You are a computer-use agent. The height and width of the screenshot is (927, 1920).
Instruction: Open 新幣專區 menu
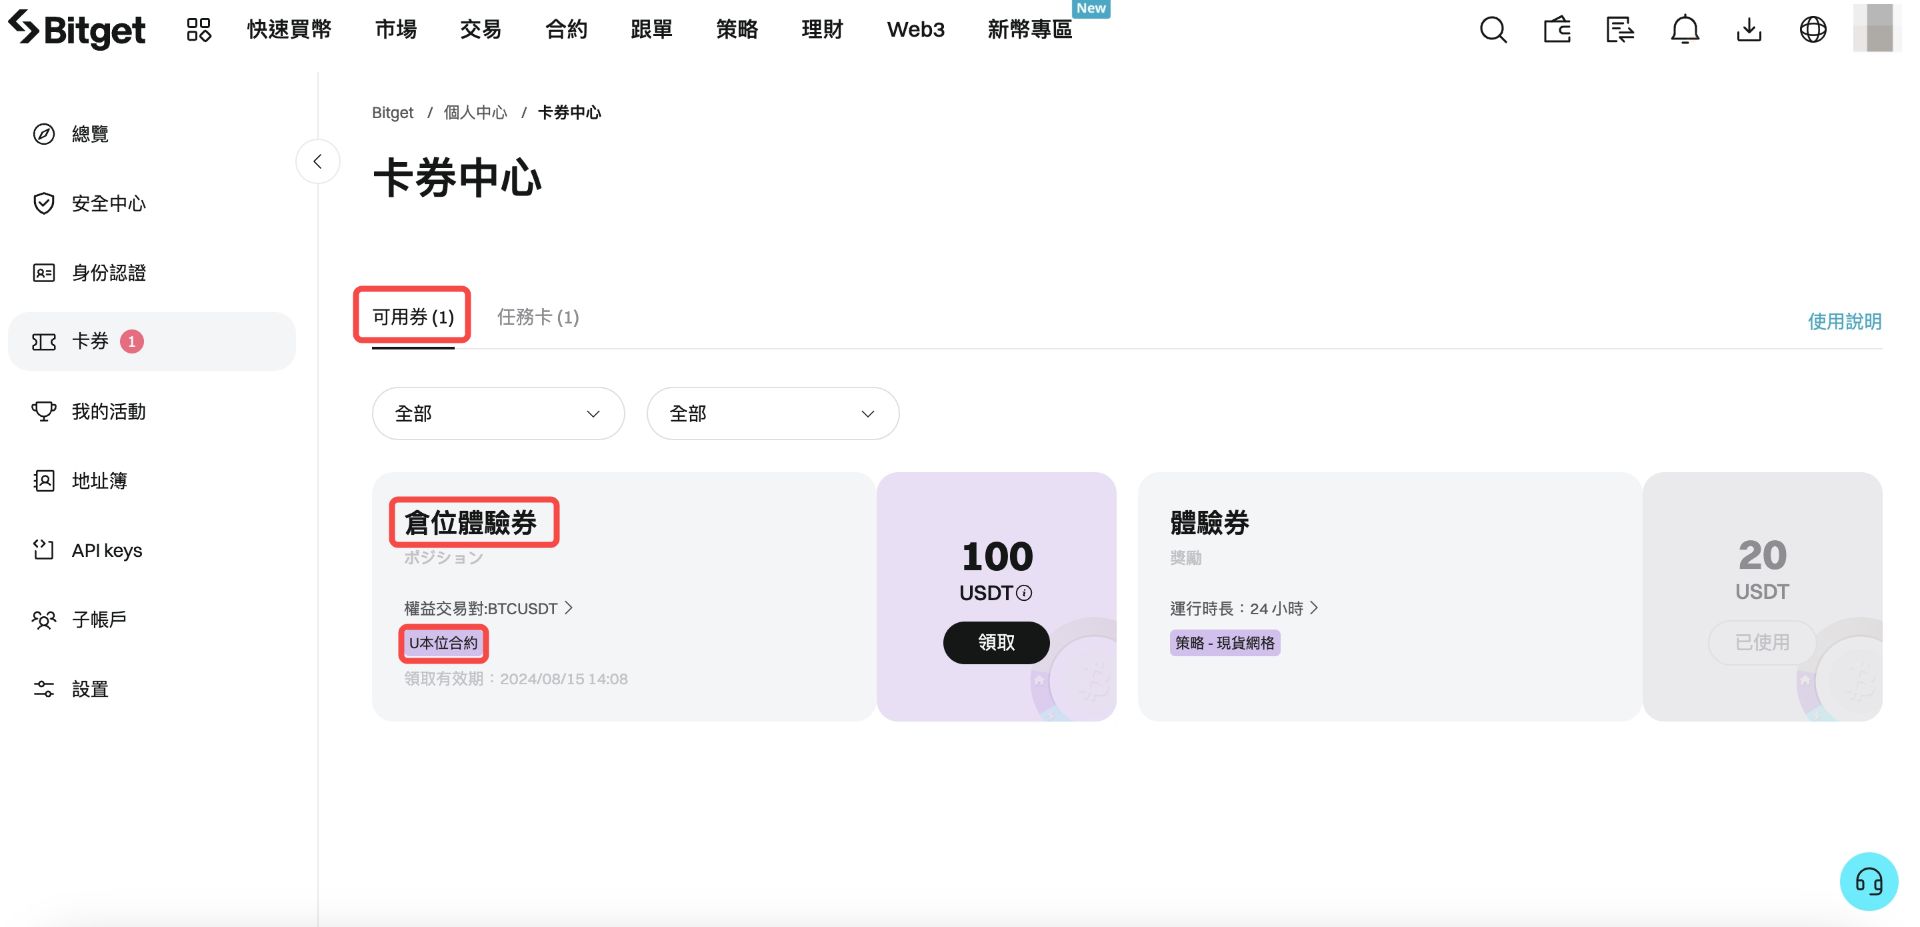click(x=1030, y=30)
